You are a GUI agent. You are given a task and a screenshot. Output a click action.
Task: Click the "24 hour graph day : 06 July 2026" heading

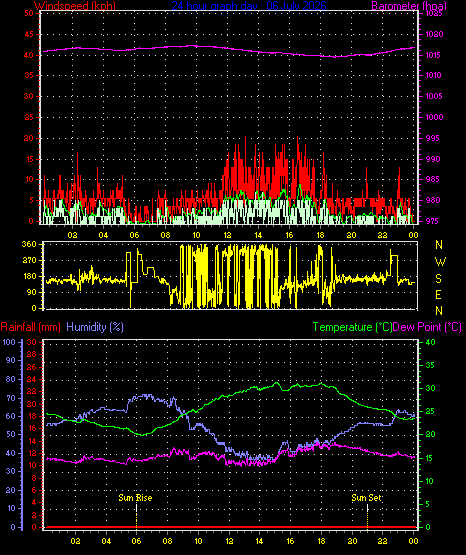point(249,6)
